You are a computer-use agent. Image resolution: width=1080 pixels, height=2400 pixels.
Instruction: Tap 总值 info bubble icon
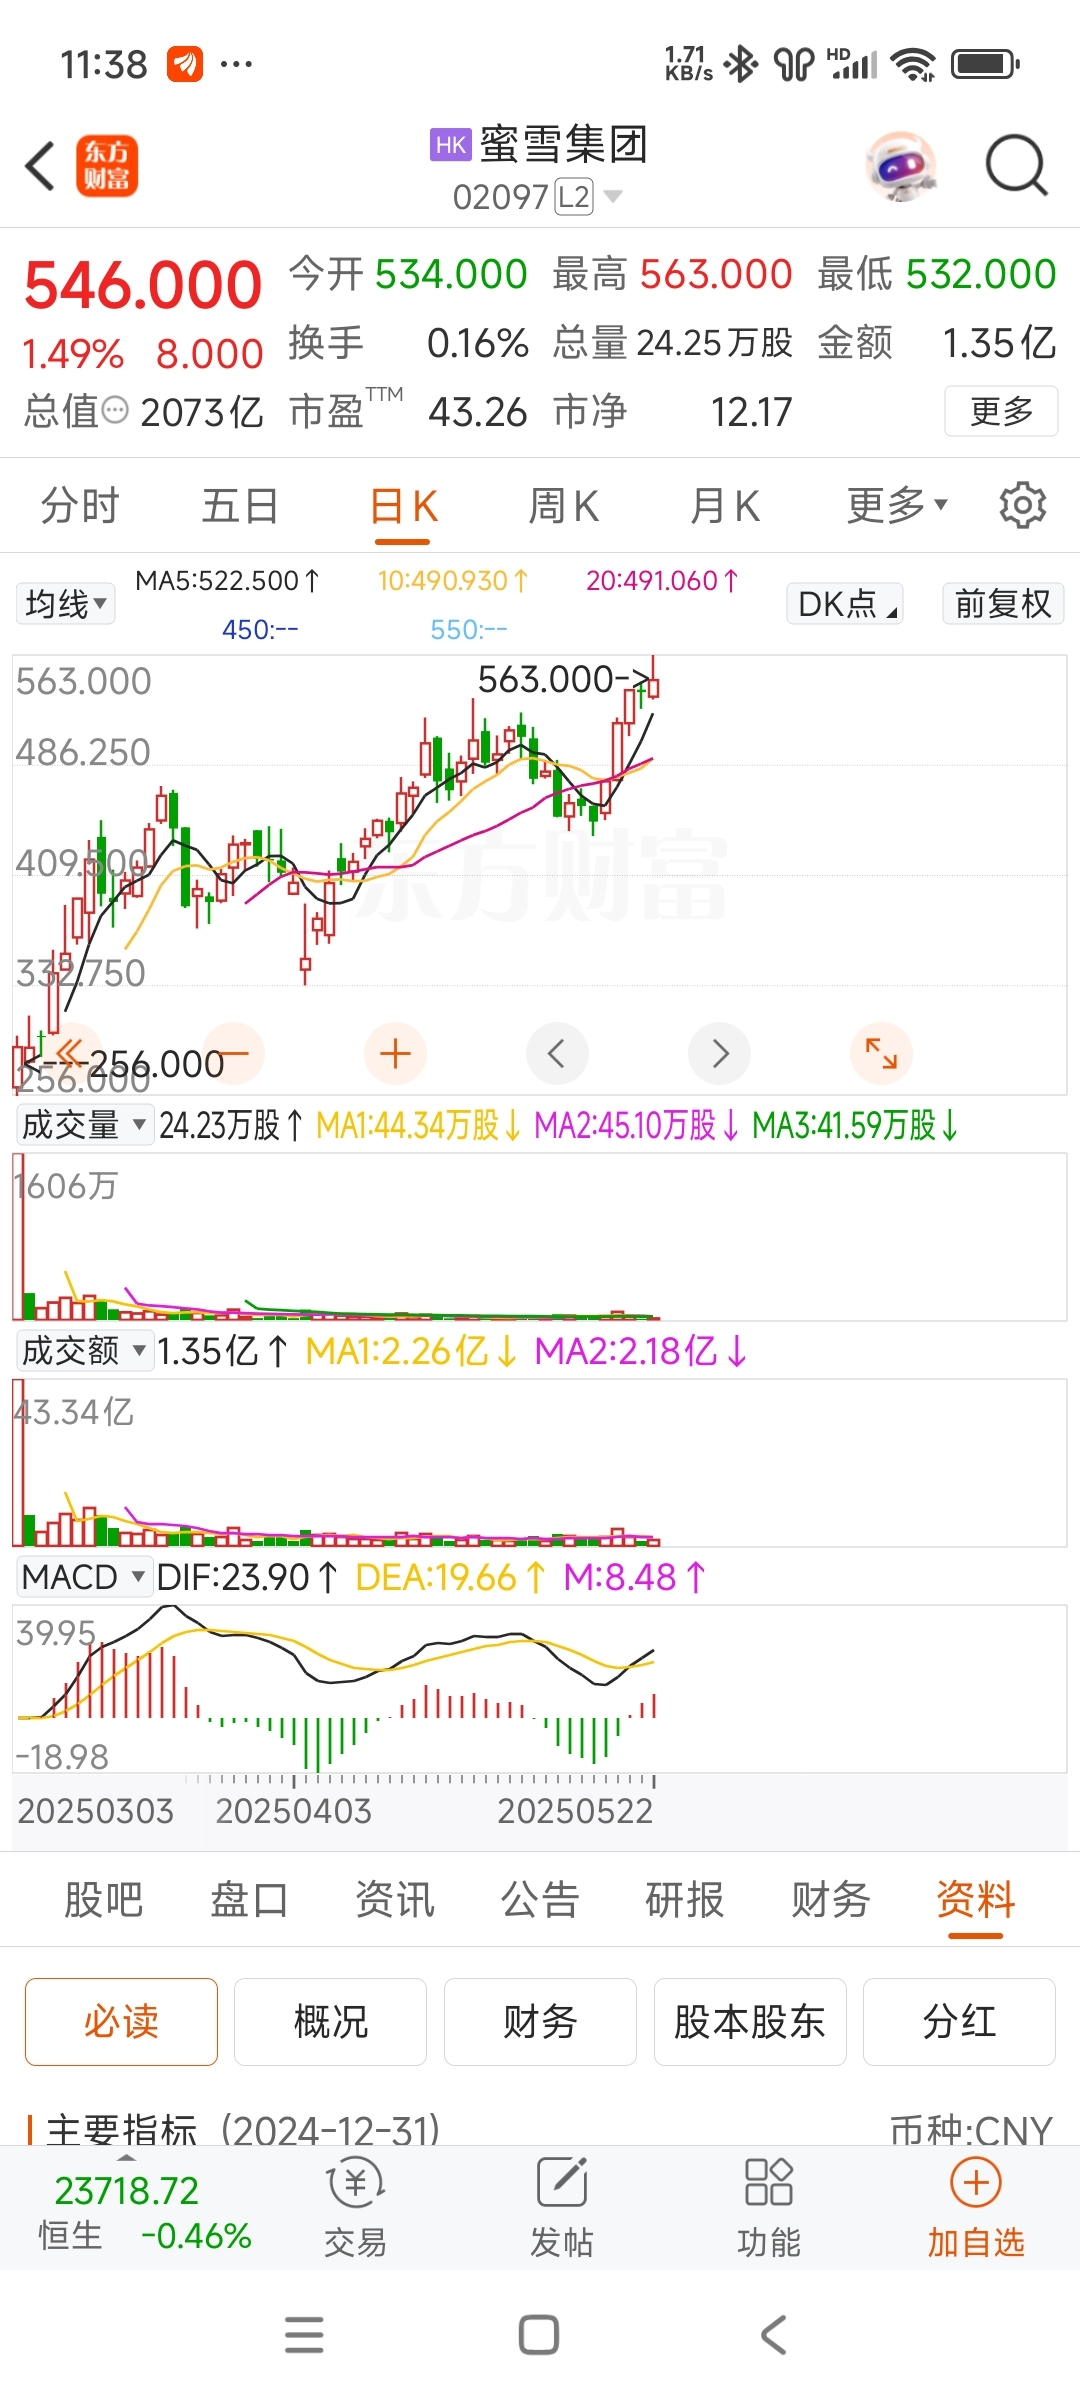pyautogui.click(x=116, y=409)
